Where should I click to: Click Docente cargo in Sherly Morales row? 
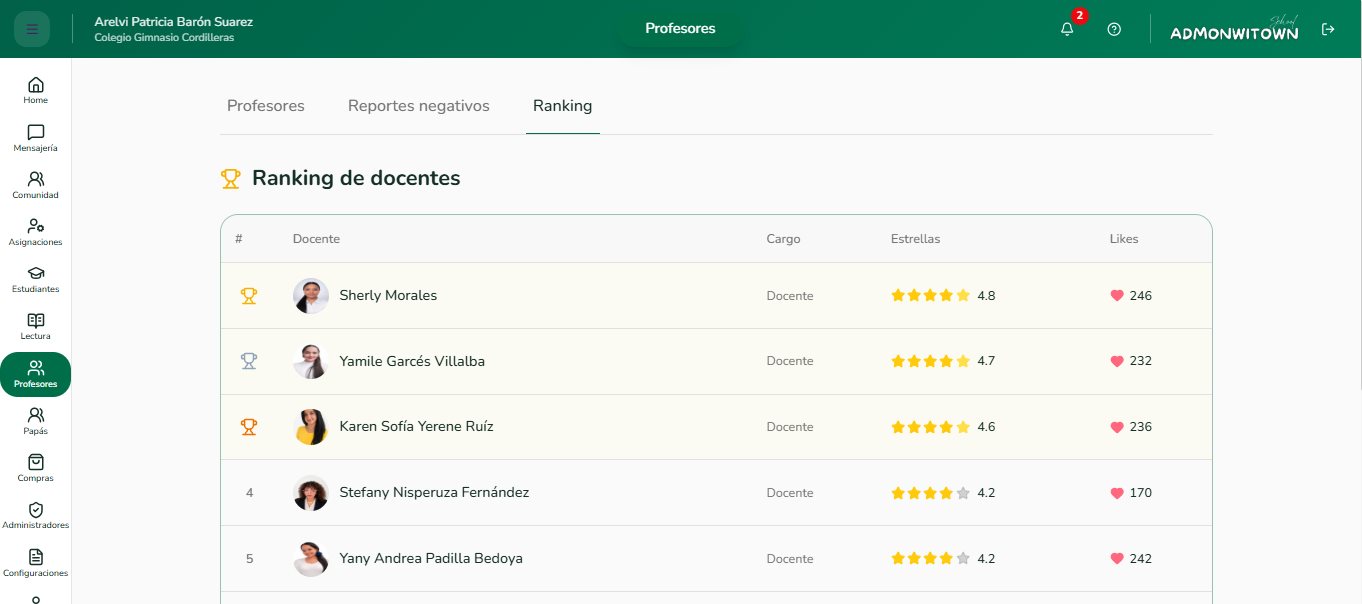[790, 296]
